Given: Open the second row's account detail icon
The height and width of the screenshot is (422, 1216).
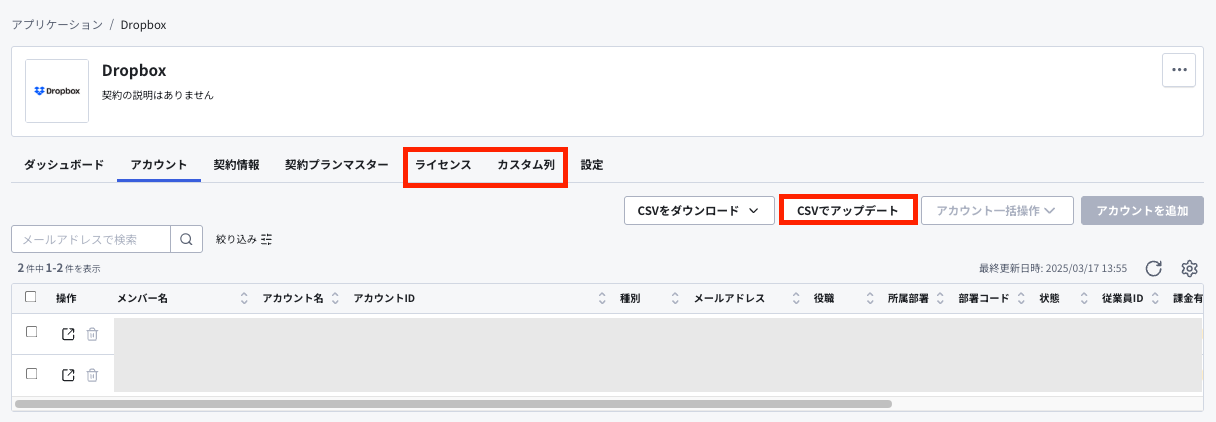Looking at the screenshot, I should click(x=68, y=375).
